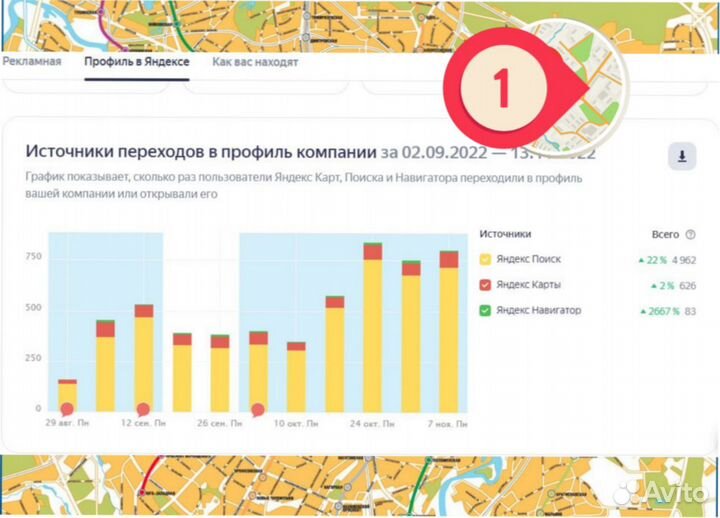
Task: Click the Яндекс Карты total 626
Action: pos(687,286)
